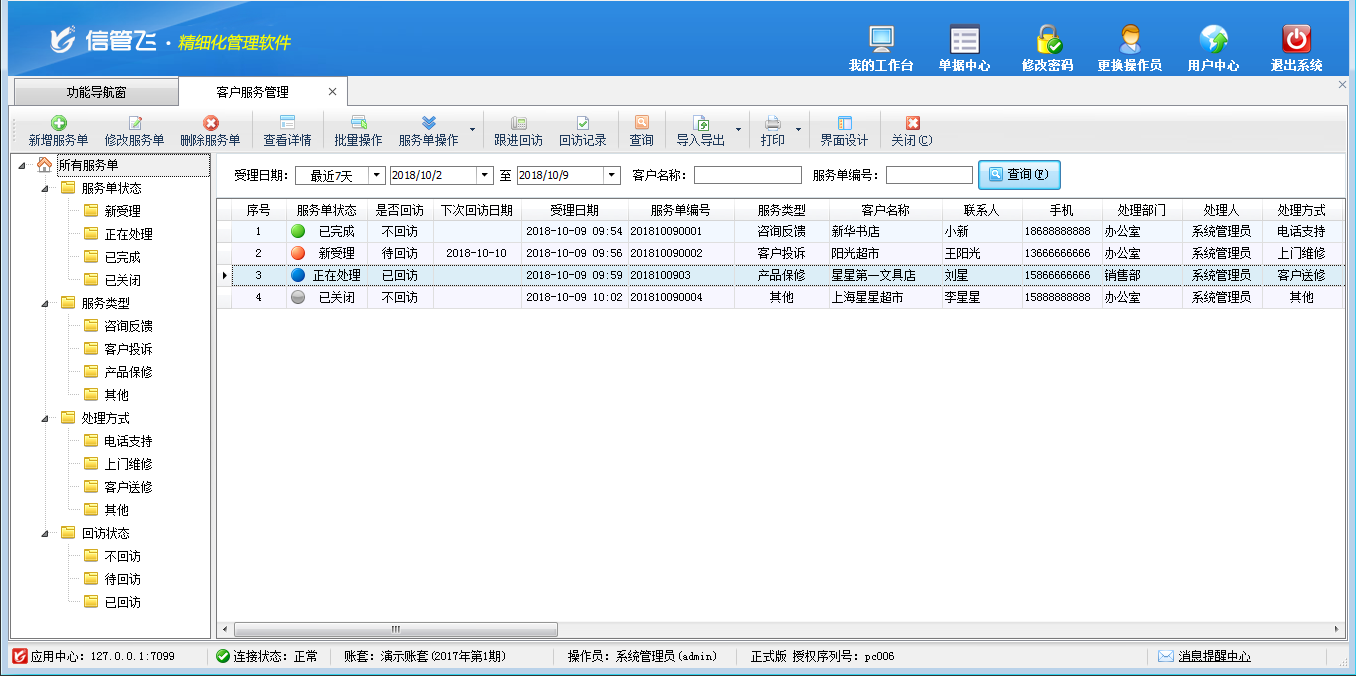Open the 界面设计 layout tool

pos(844,123)
